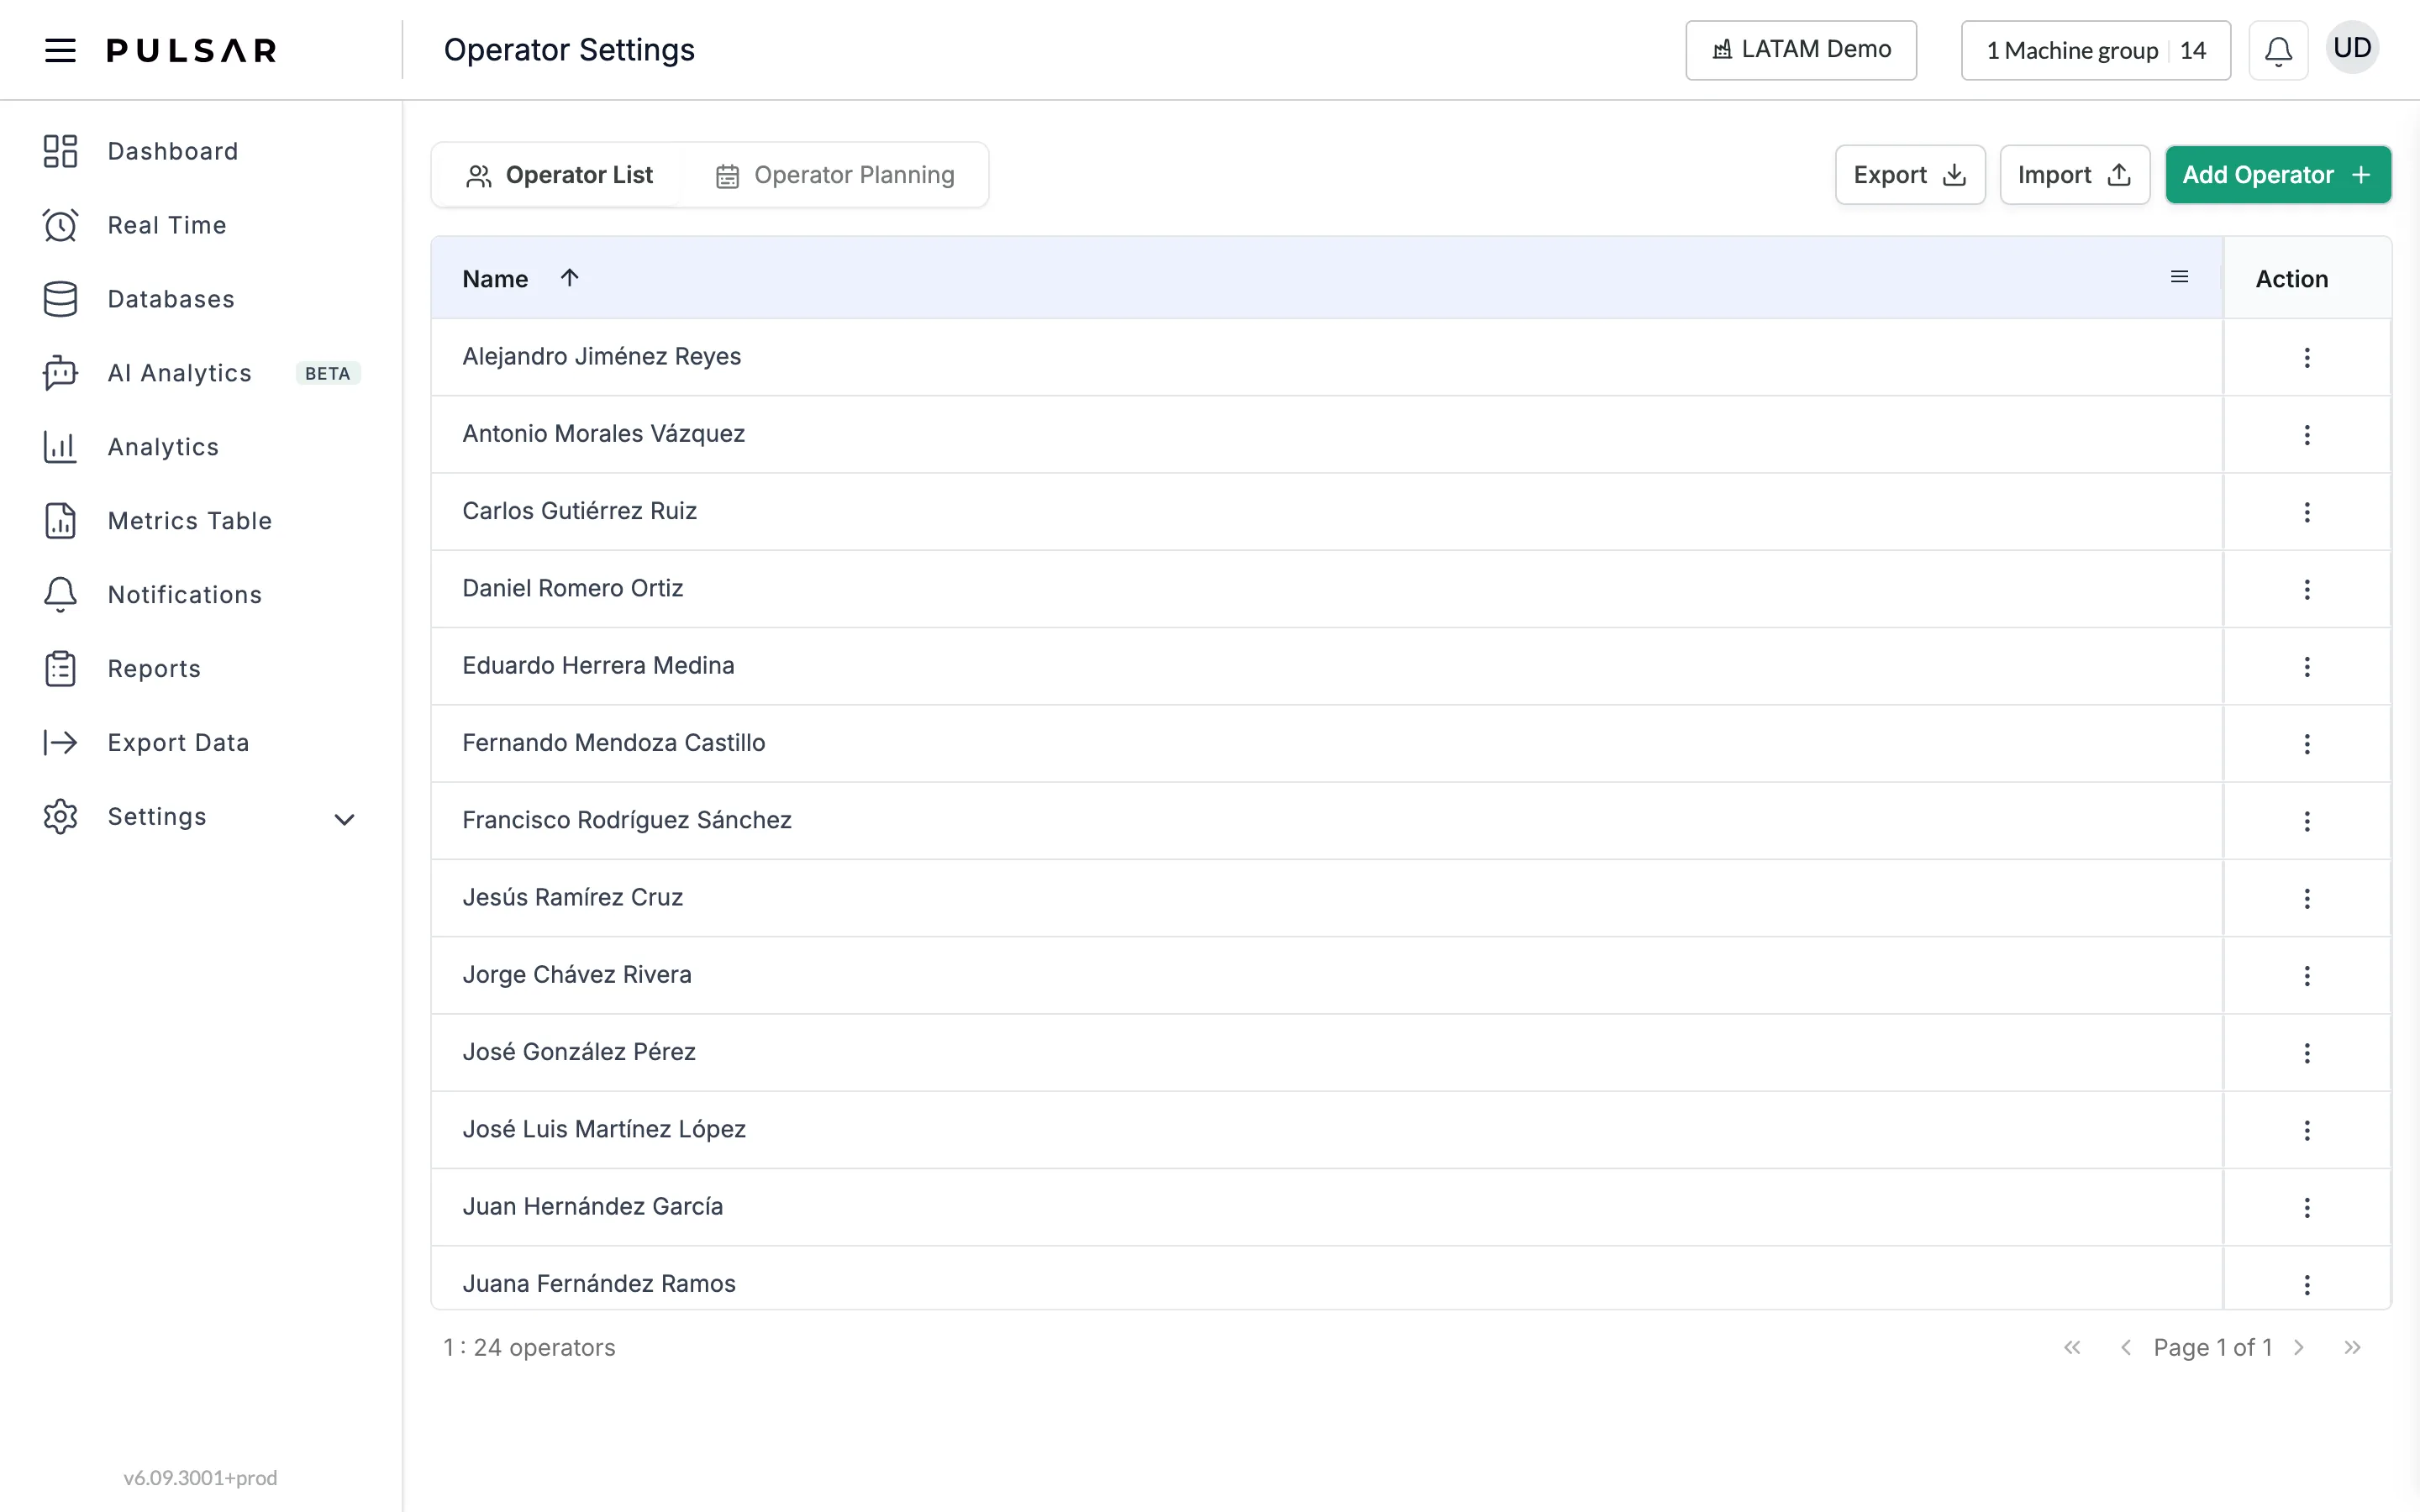Open AI Analytics in sidebar
The width and height of the screenshot is (2420, 1512).
point(200,373)
